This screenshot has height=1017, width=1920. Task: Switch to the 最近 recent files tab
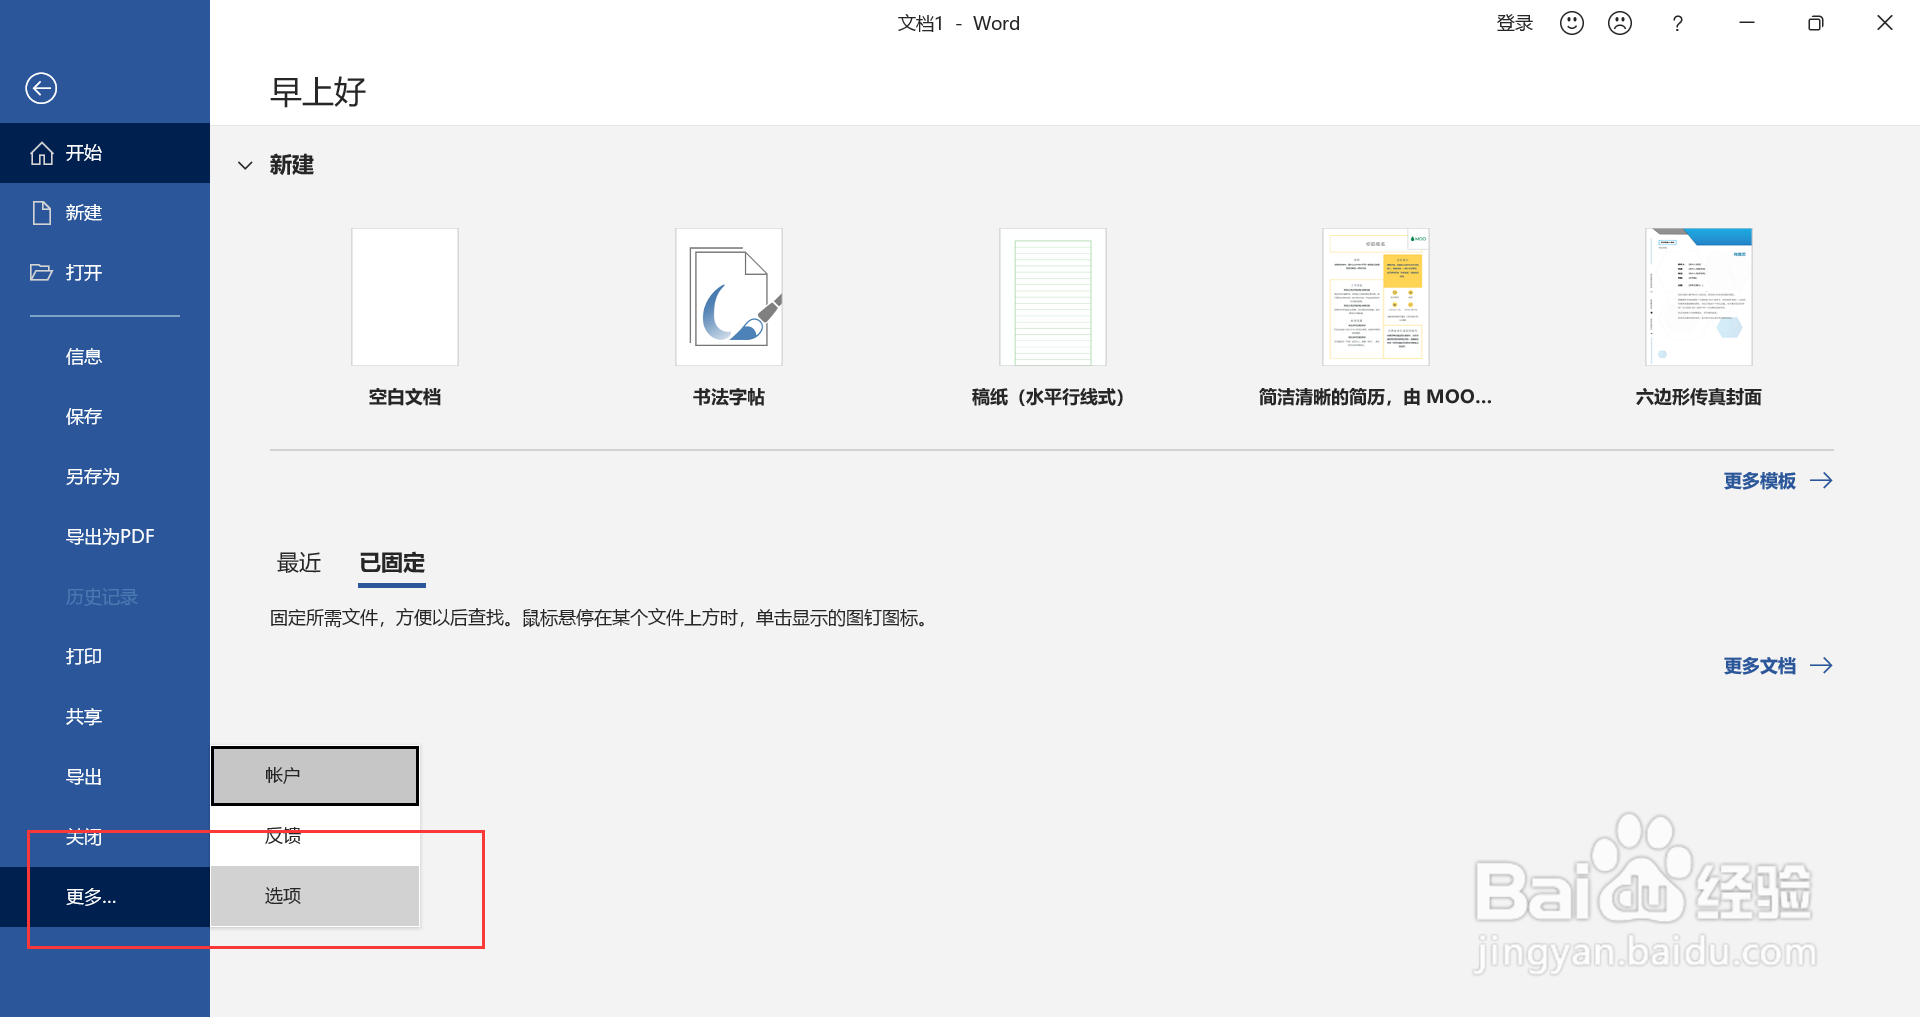[x=298, y=563]
